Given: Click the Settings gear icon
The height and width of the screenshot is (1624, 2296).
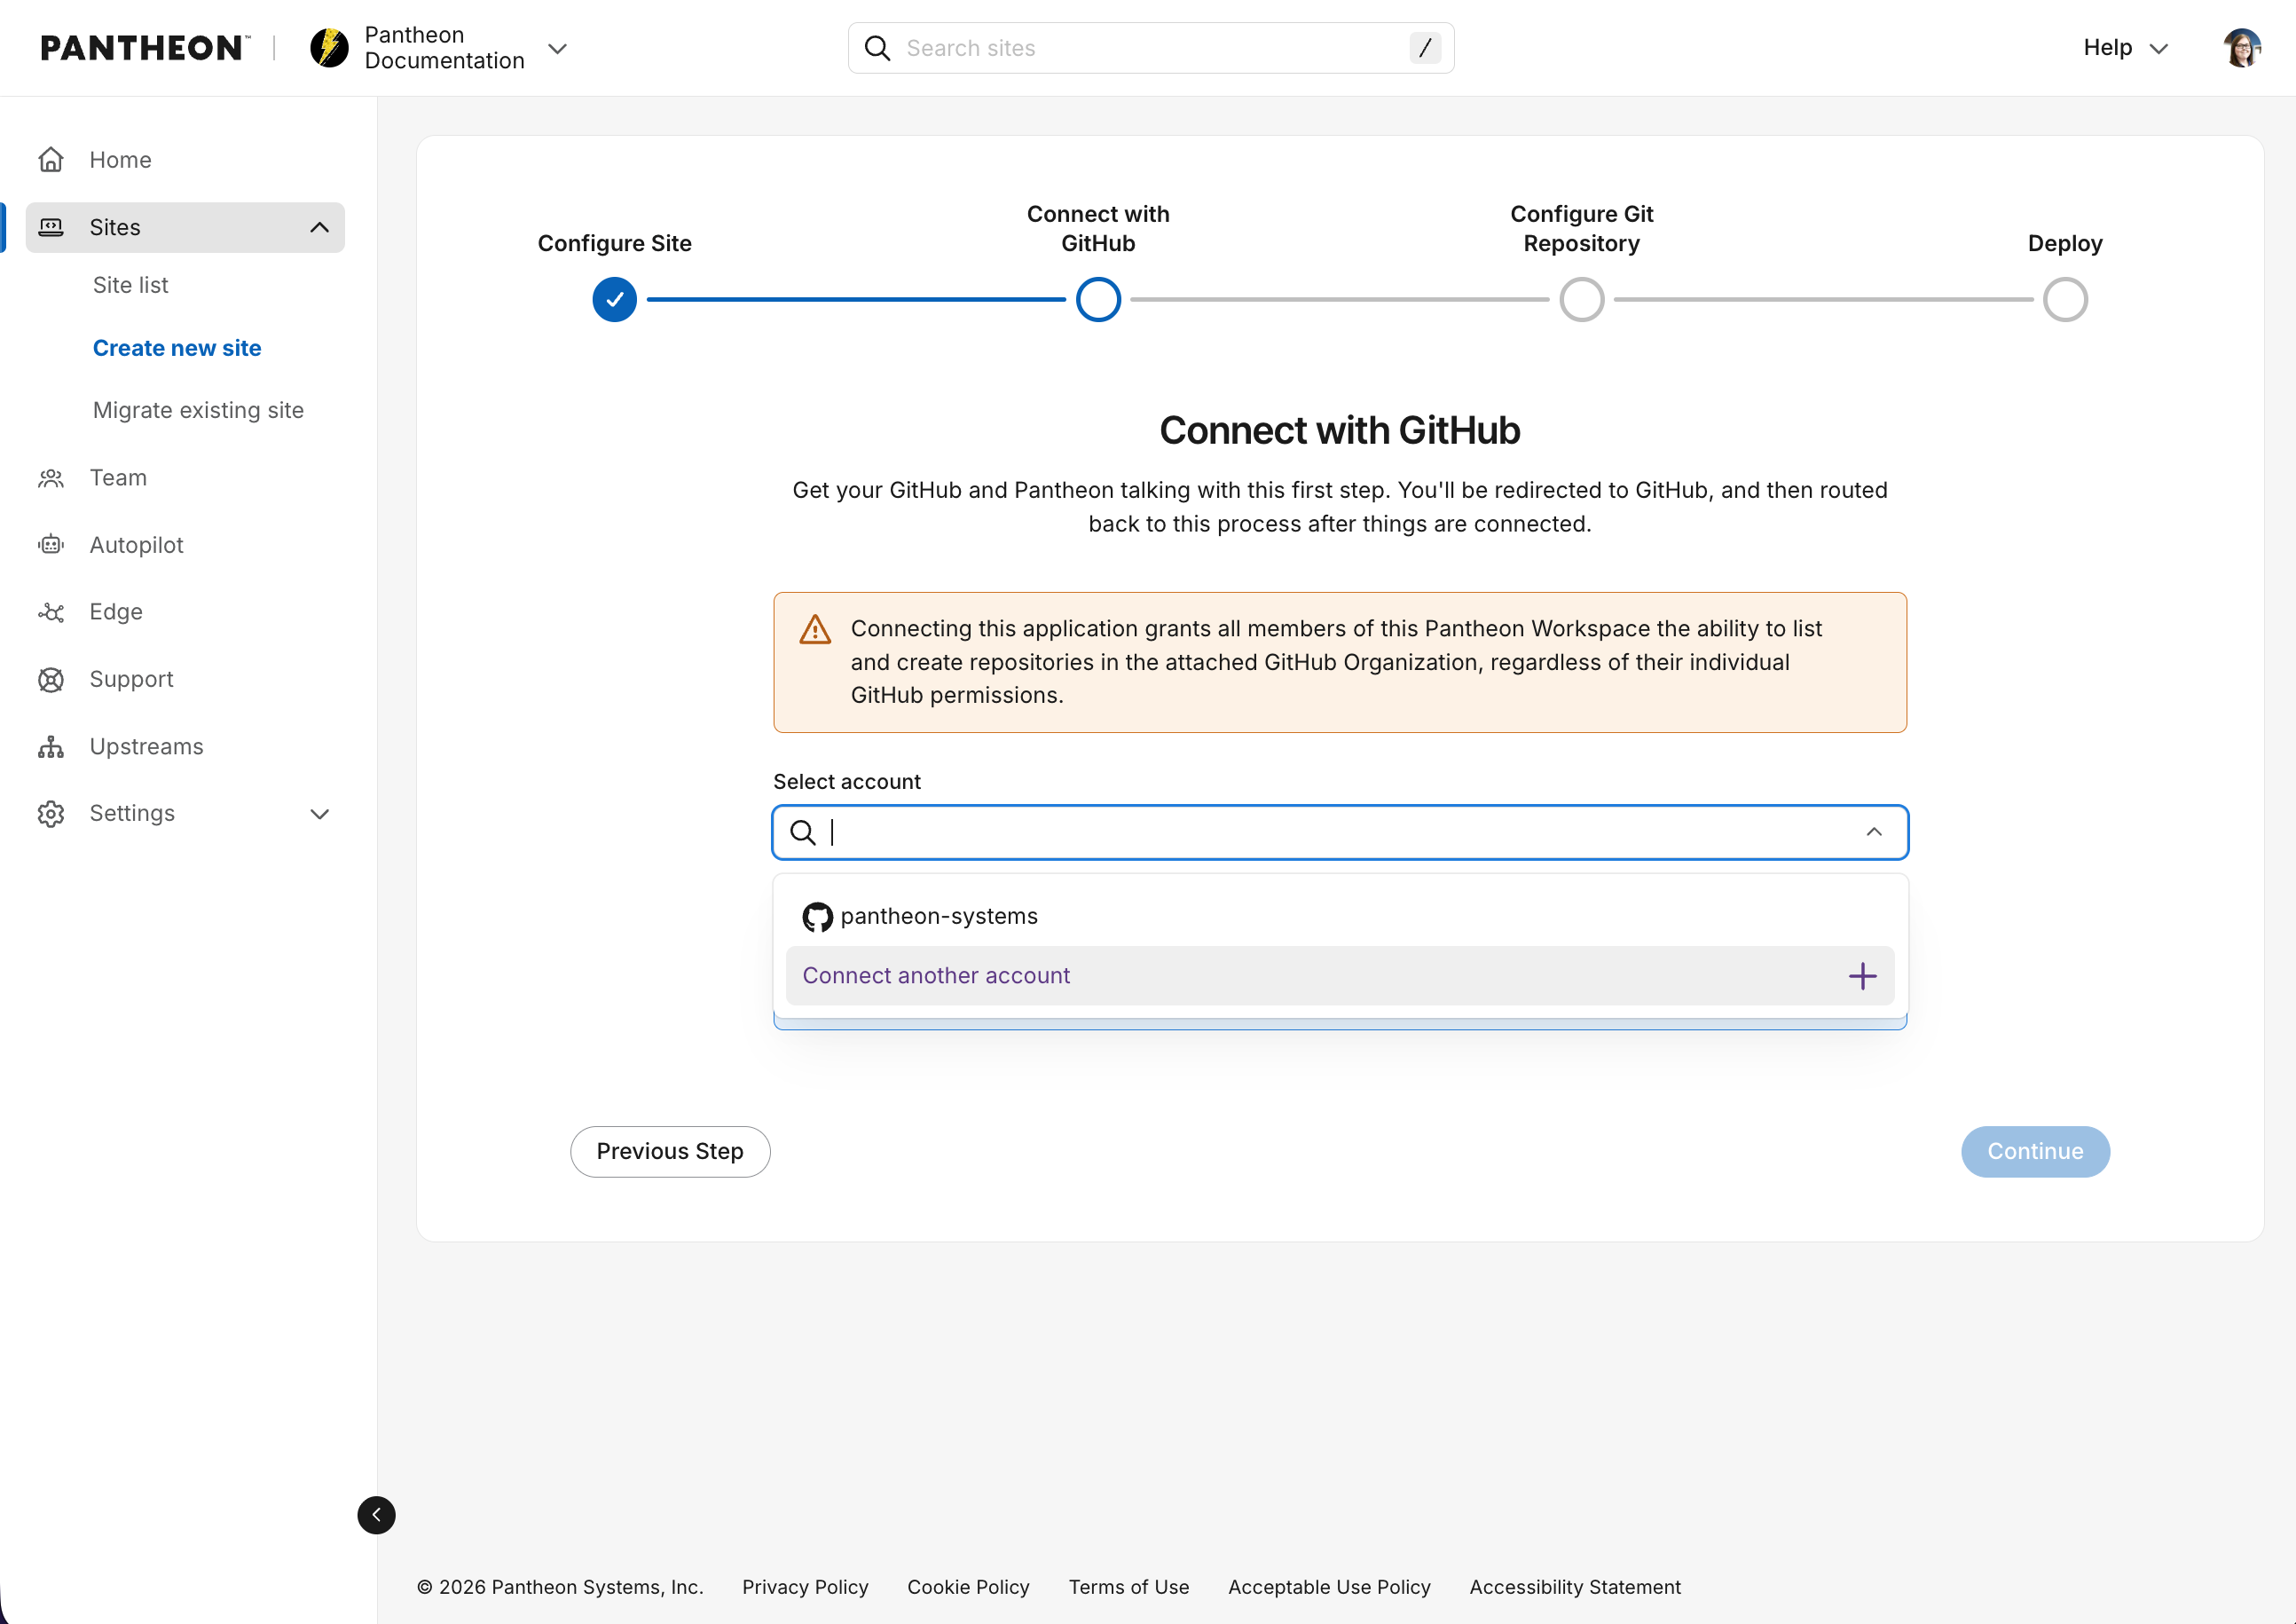Looking at the screenshot, I should pyautogui.click(x=51, y=814).
